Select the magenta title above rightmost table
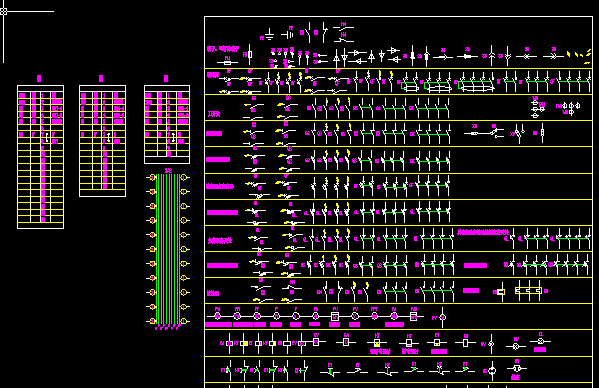Screen dimensions: 599x388 click(x=166, y=78)
